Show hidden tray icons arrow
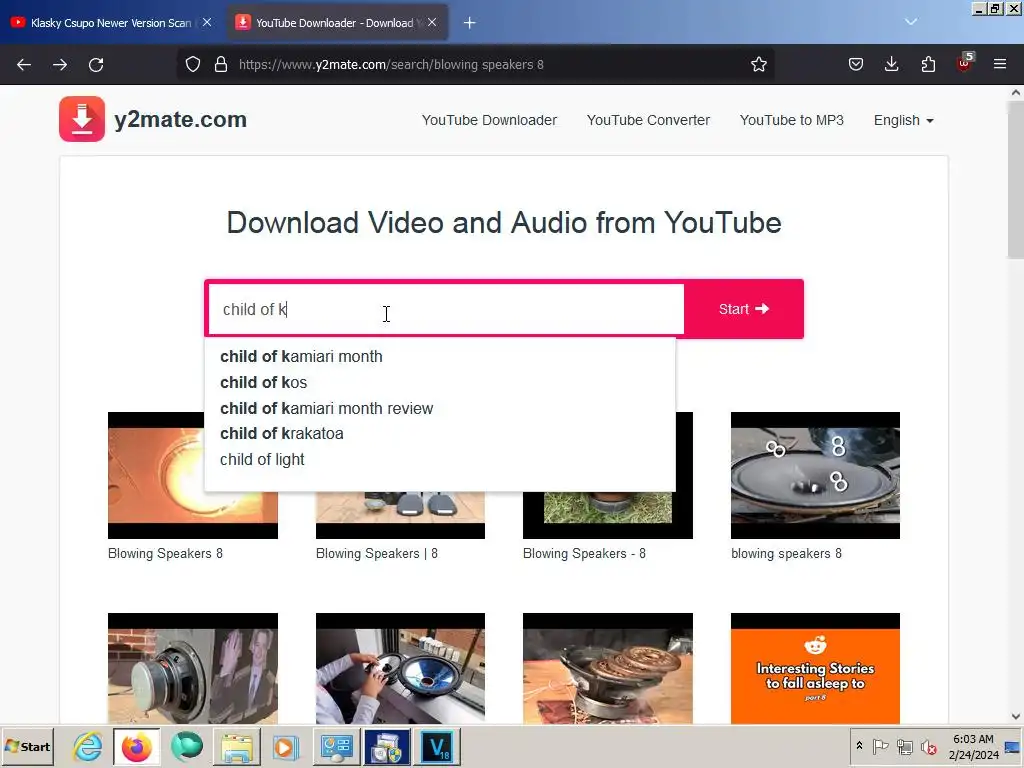This screenshot has width=1024, height=768. [x=859, y=746]
